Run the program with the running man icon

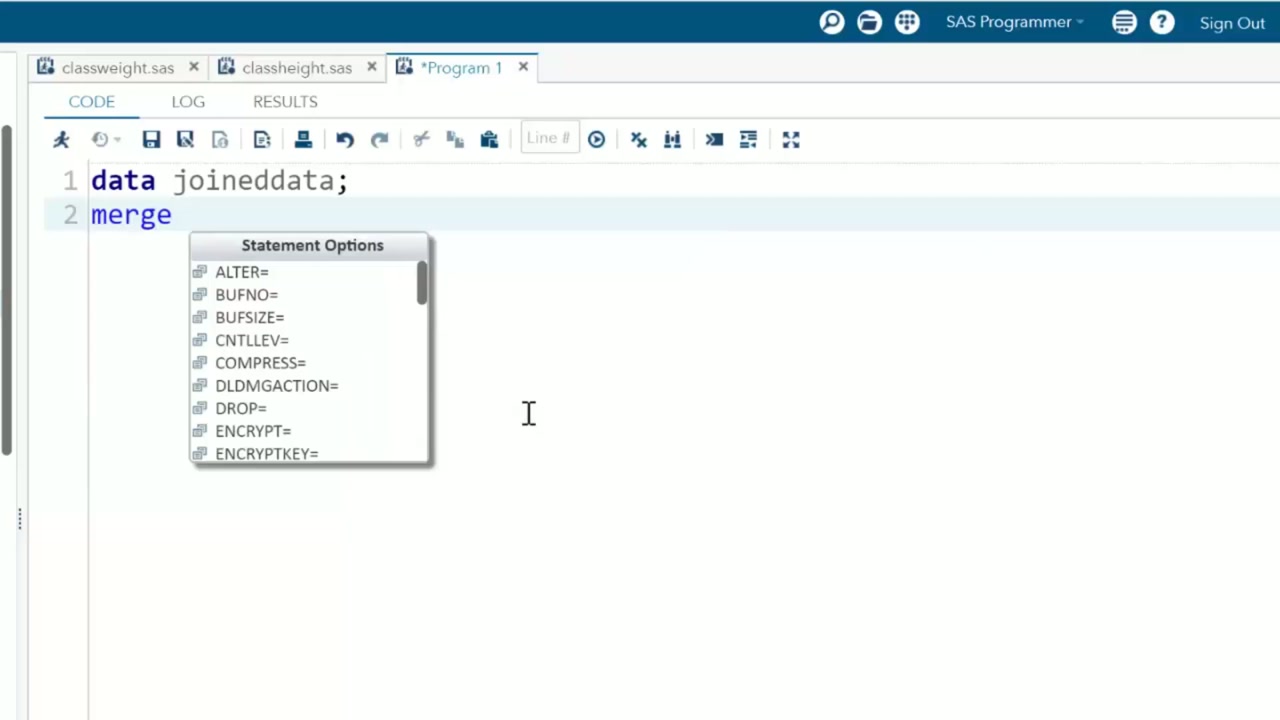click(62, 140)
